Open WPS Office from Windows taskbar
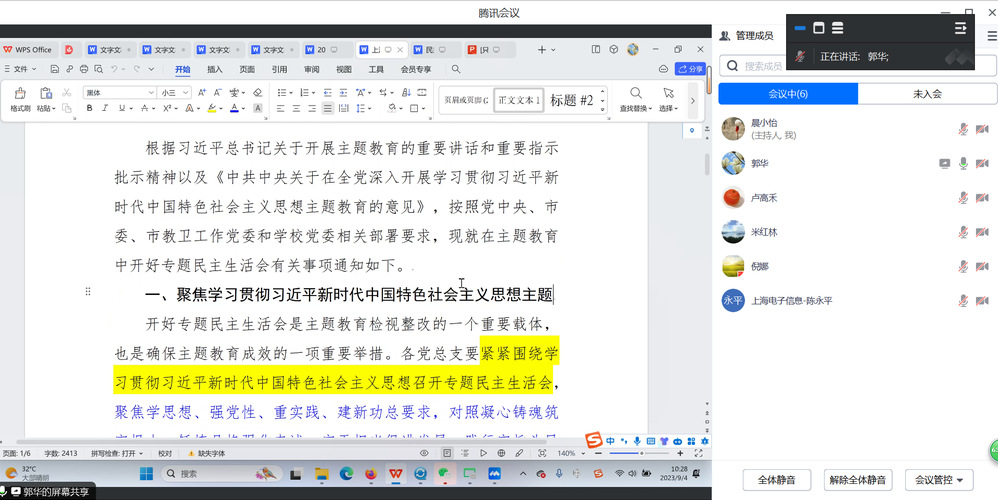 click(x=396, y=473)
